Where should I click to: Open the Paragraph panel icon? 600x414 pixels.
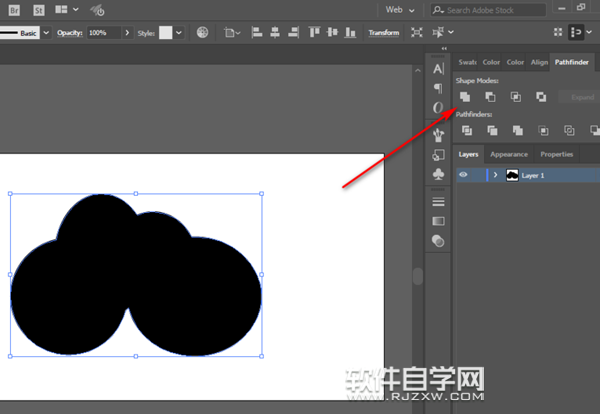click(438, 88)
